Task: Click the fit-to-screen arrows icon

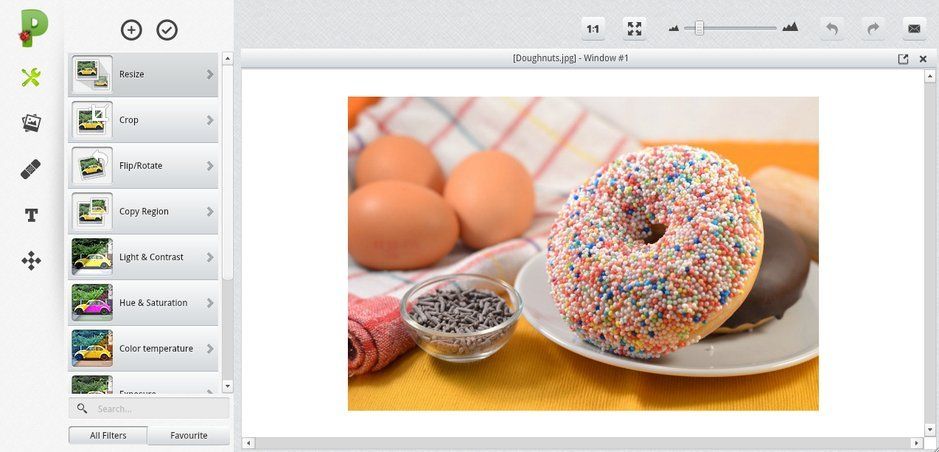Action: 634,29
